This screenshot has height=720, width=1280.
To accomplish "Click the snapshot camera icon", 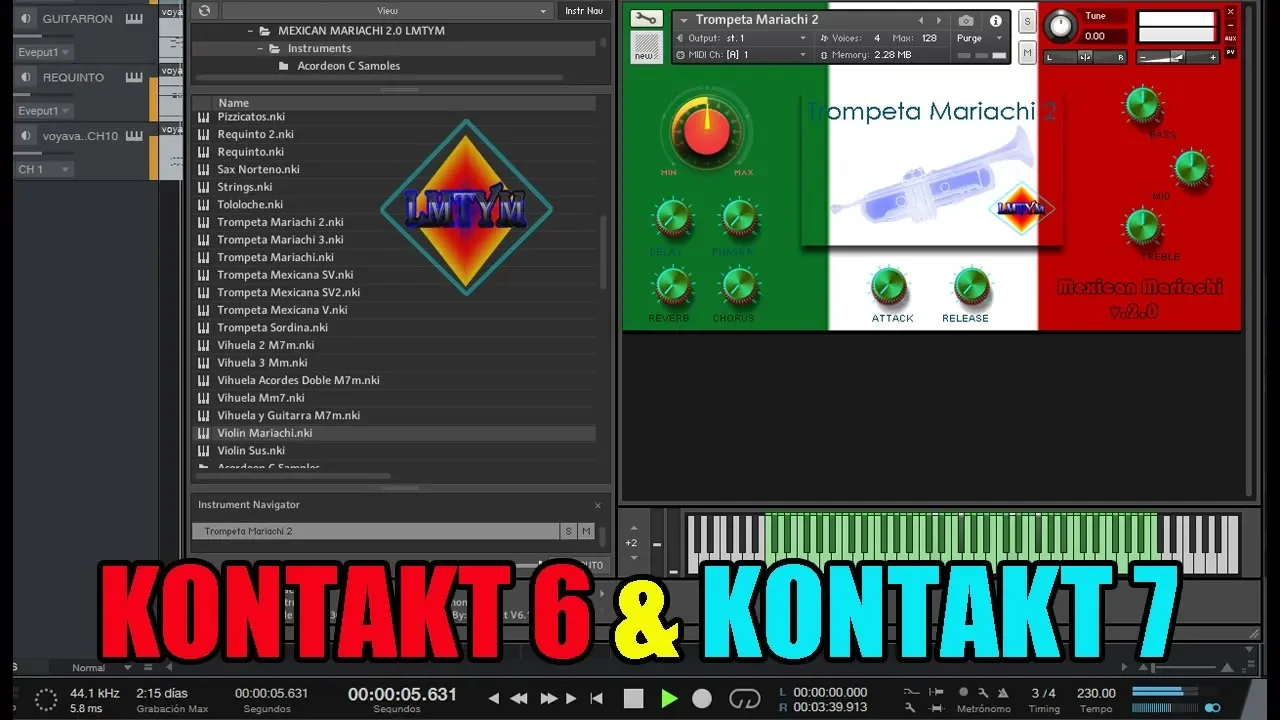I will [x=966, y=20].
